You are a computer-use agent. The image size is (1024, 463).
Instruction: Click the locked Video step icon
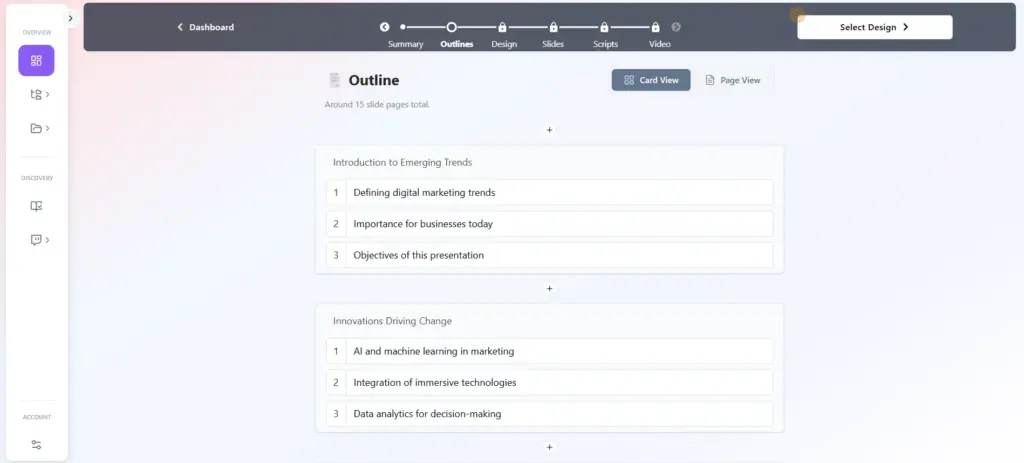click(655, 28)
